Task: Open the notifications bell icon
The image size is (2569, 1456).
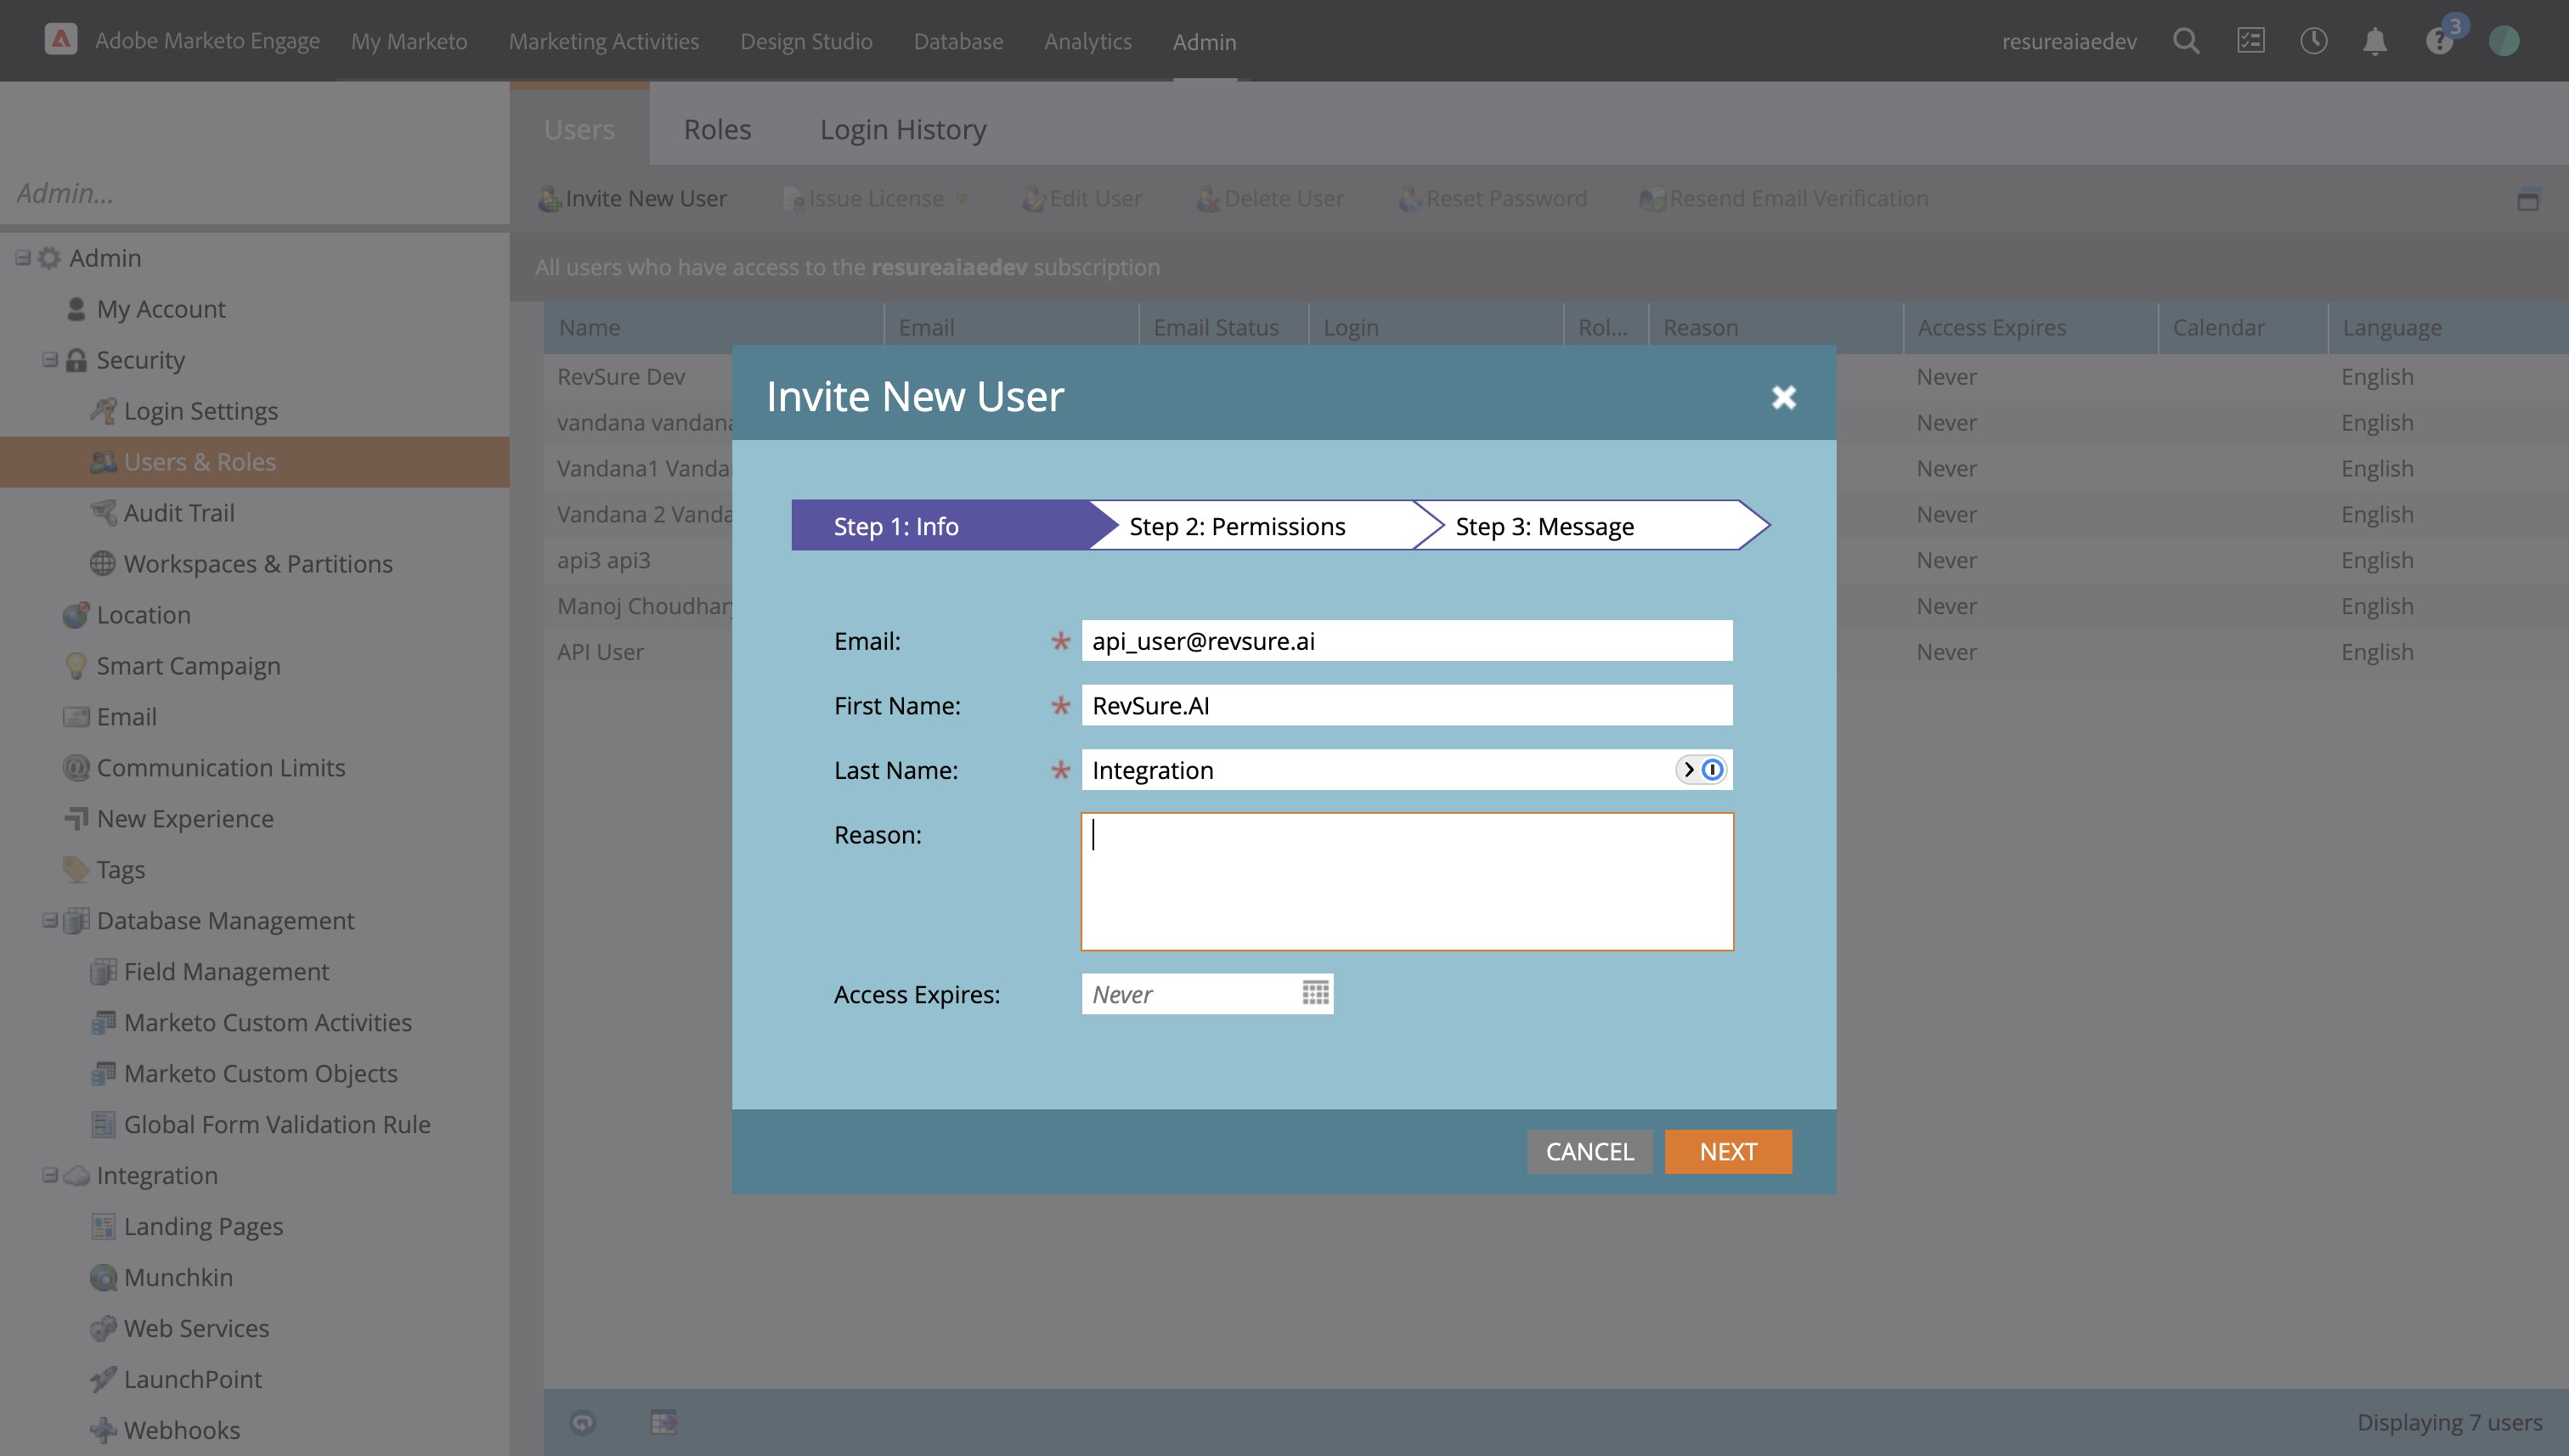Action: 2375,41
